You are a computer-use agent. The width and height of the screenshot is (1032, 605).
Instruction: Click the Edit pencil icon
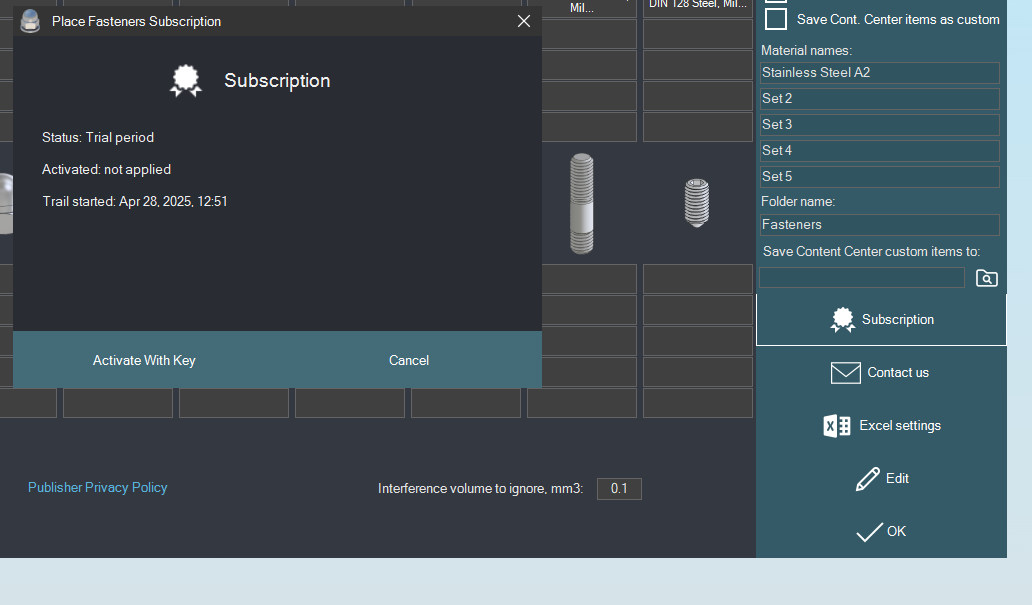pyautogui.click(x=868, y=479)
